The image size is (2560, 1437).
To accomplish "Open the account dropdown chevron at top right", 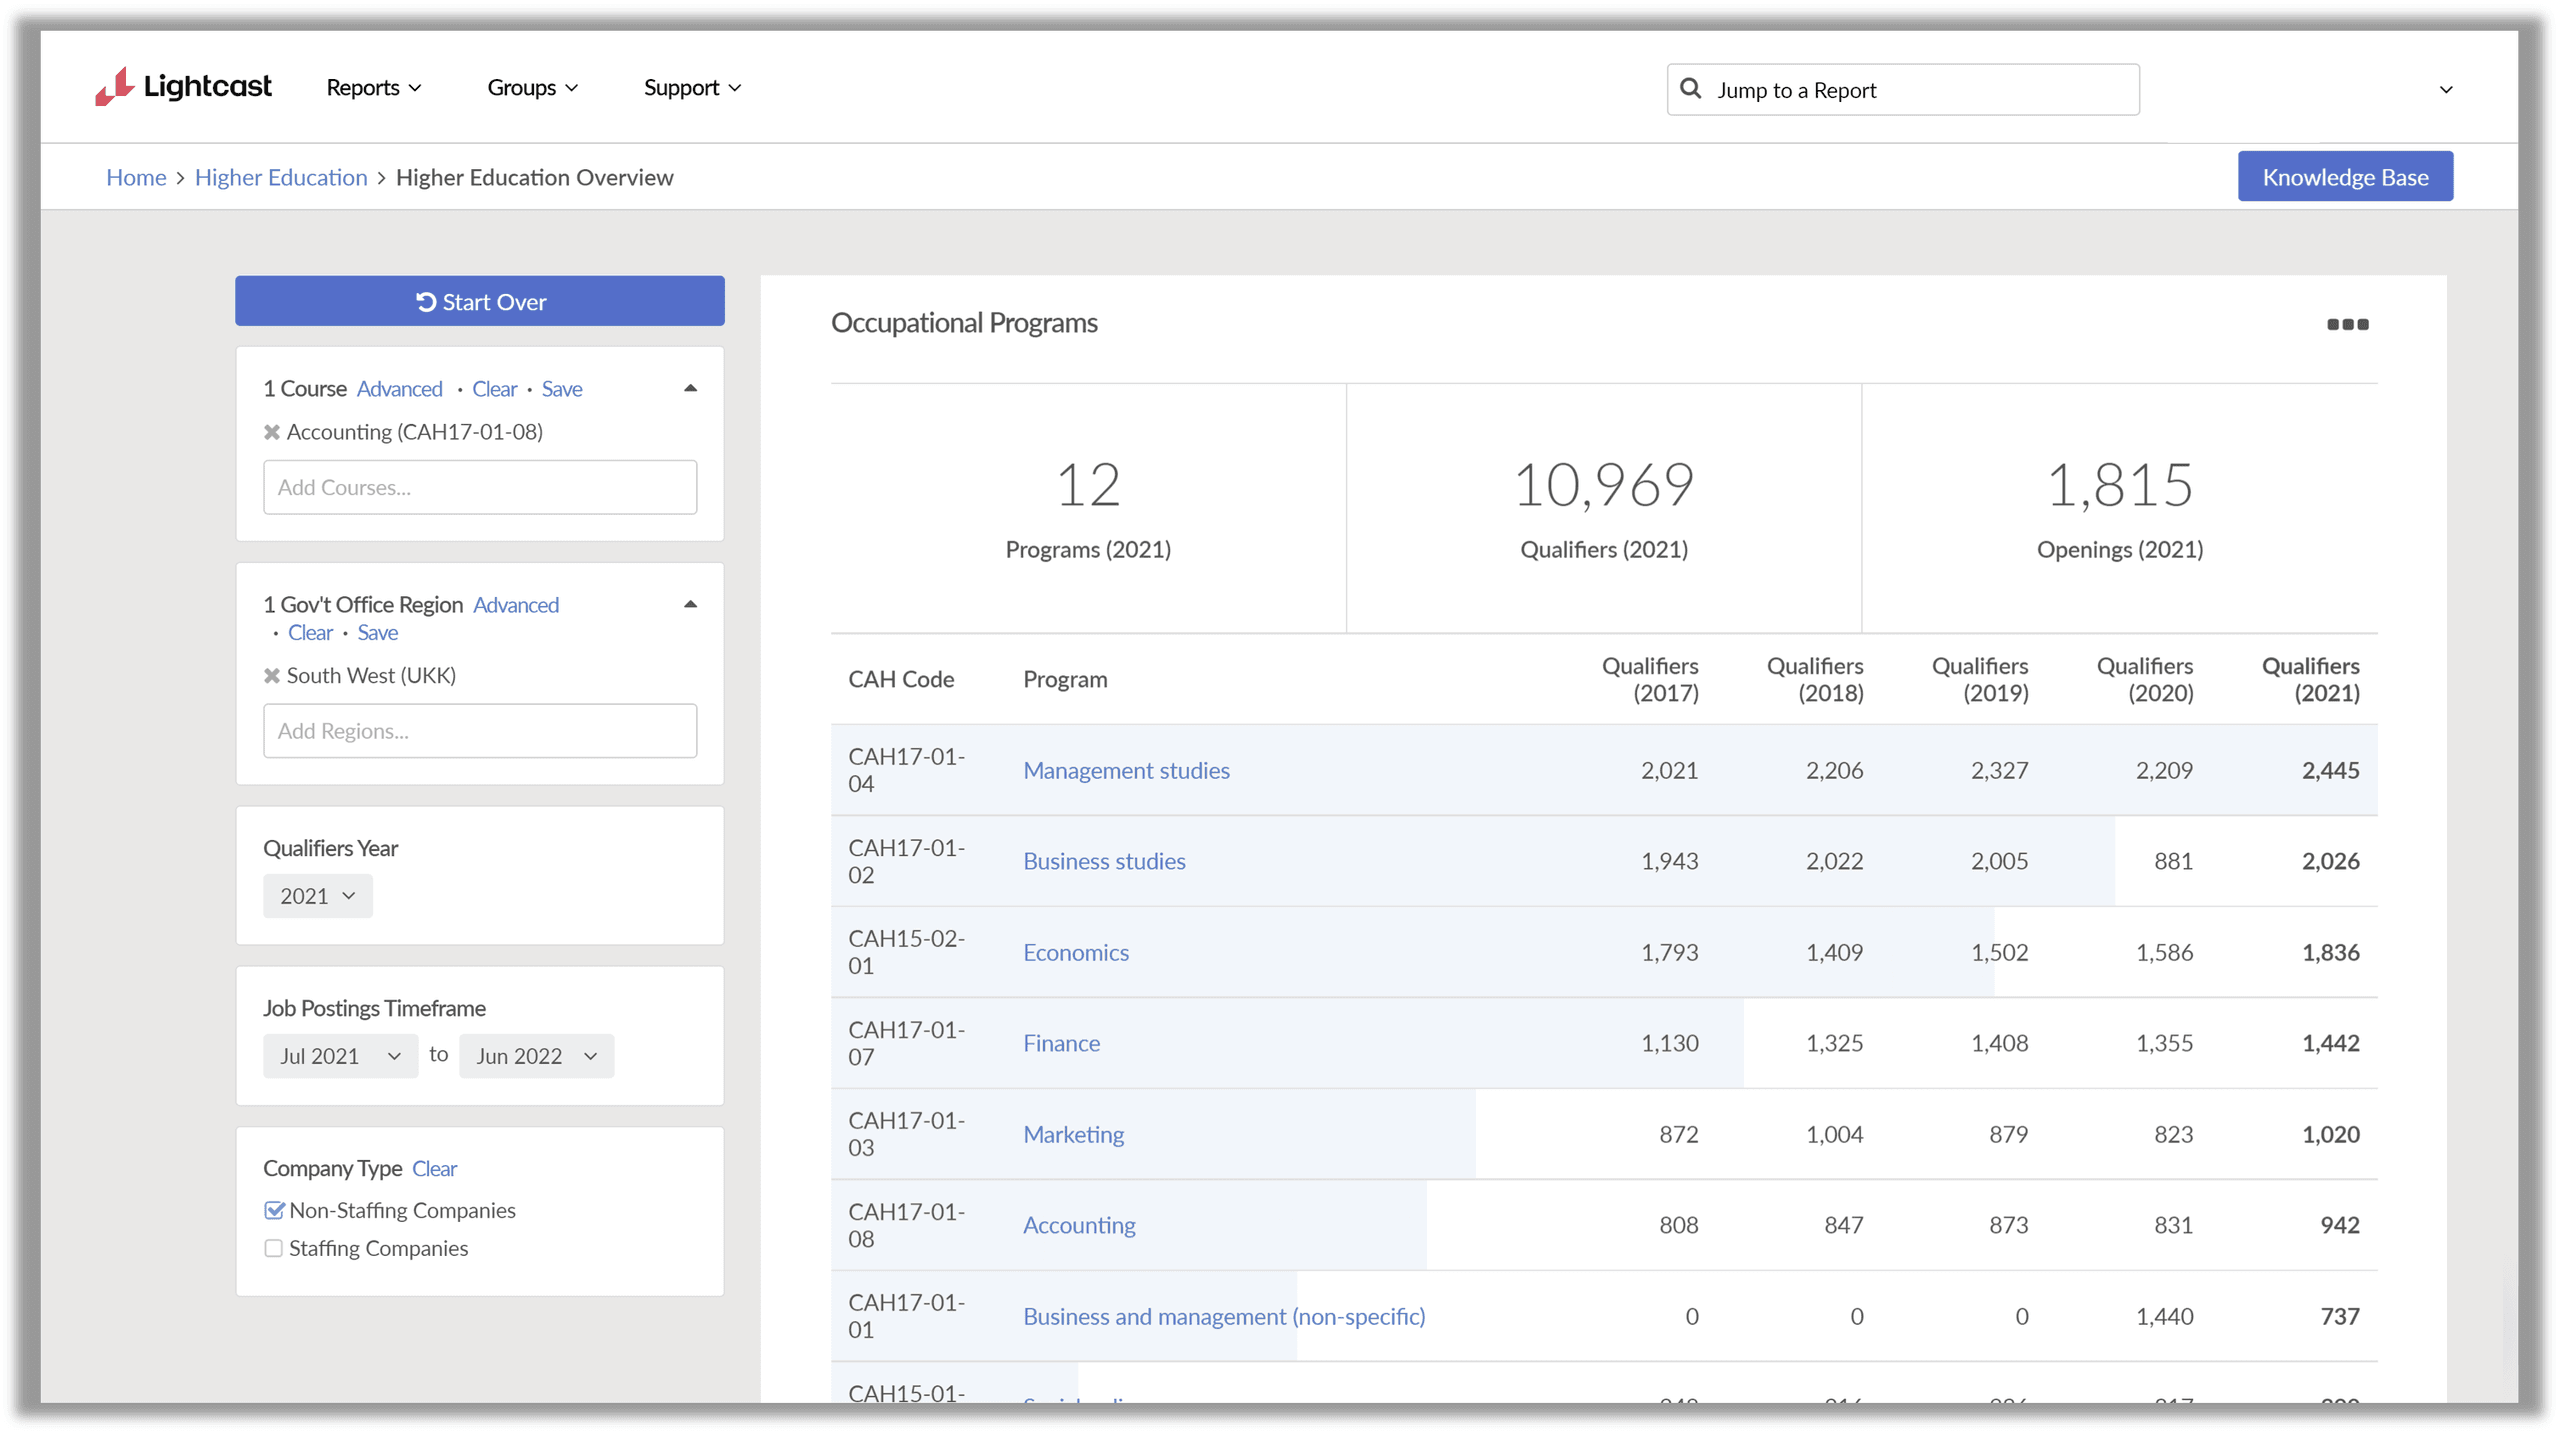I will coord(2445,89).
